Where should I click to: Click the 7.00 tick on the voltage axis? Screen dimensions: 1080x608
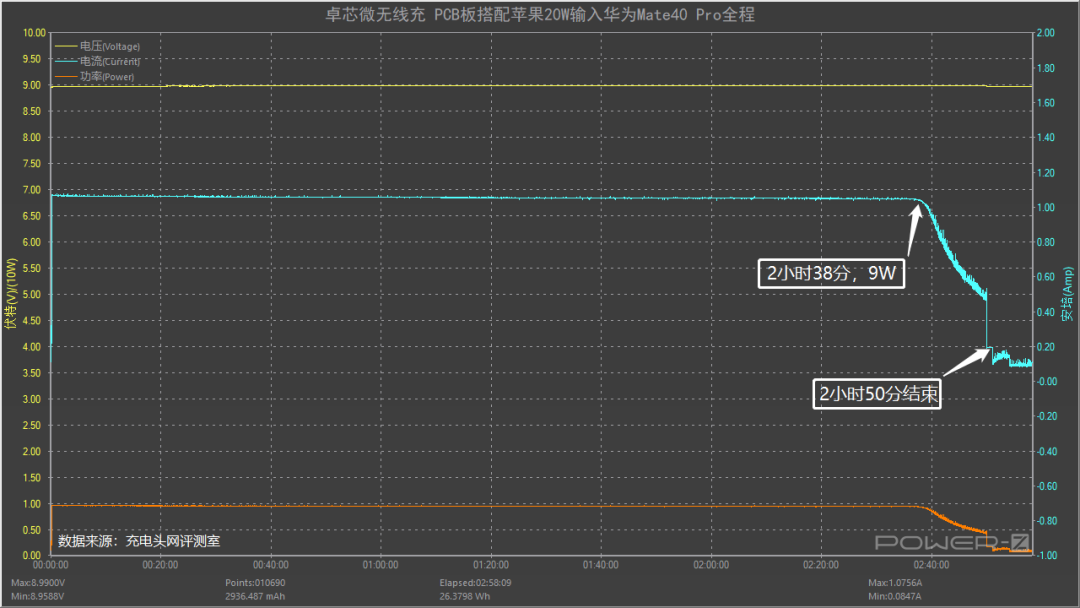(32, 190)
